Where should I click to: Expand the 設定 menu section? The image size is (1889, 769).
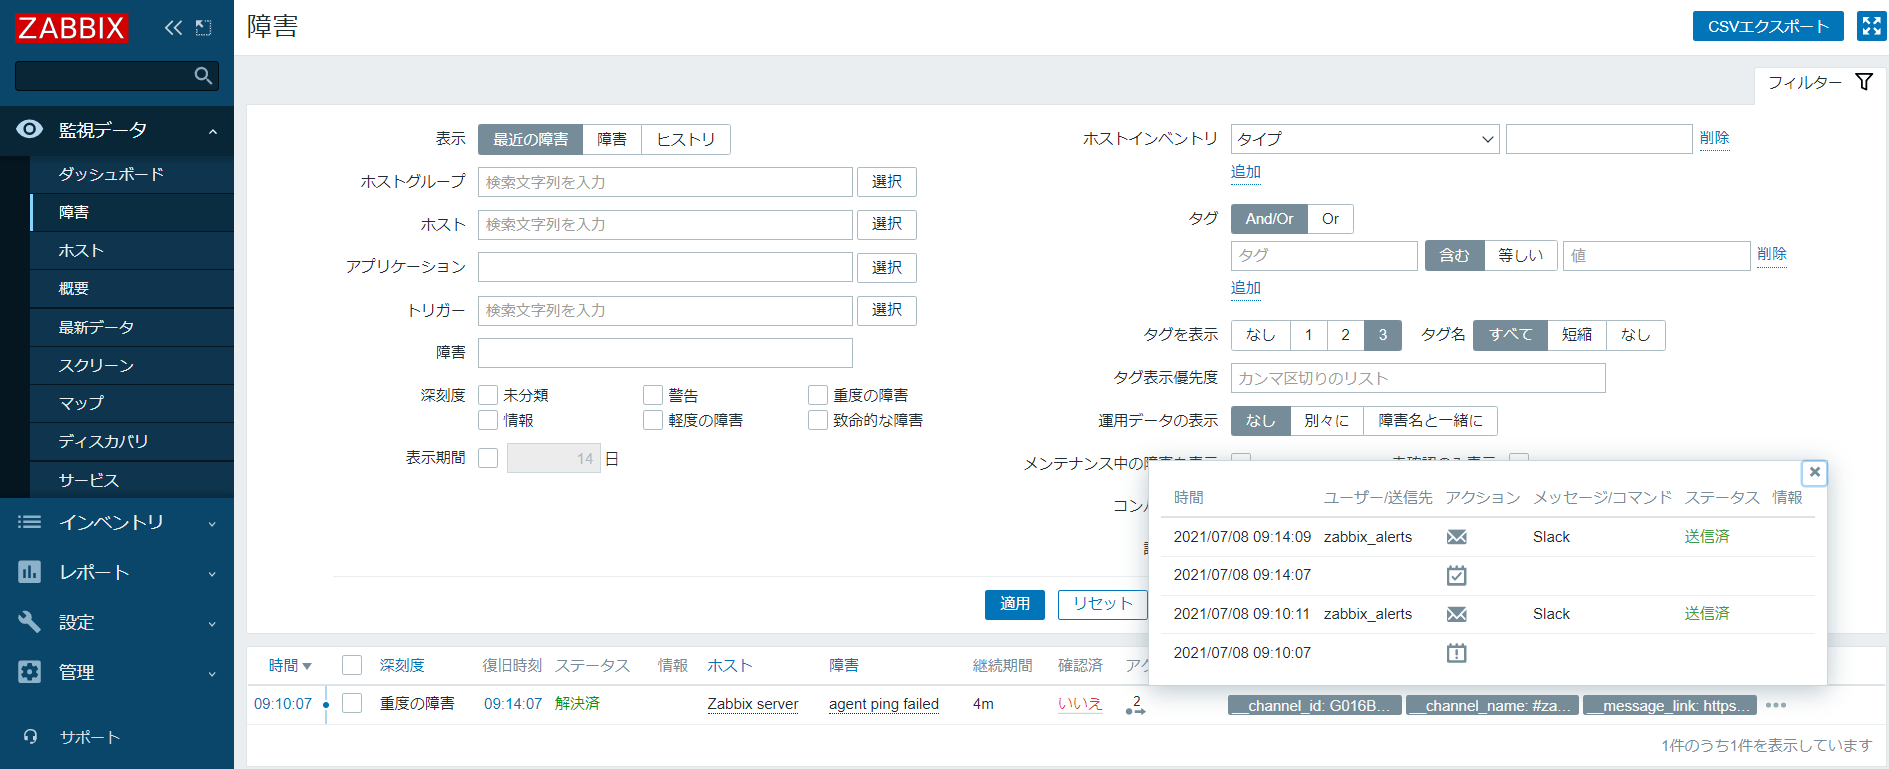212,623
